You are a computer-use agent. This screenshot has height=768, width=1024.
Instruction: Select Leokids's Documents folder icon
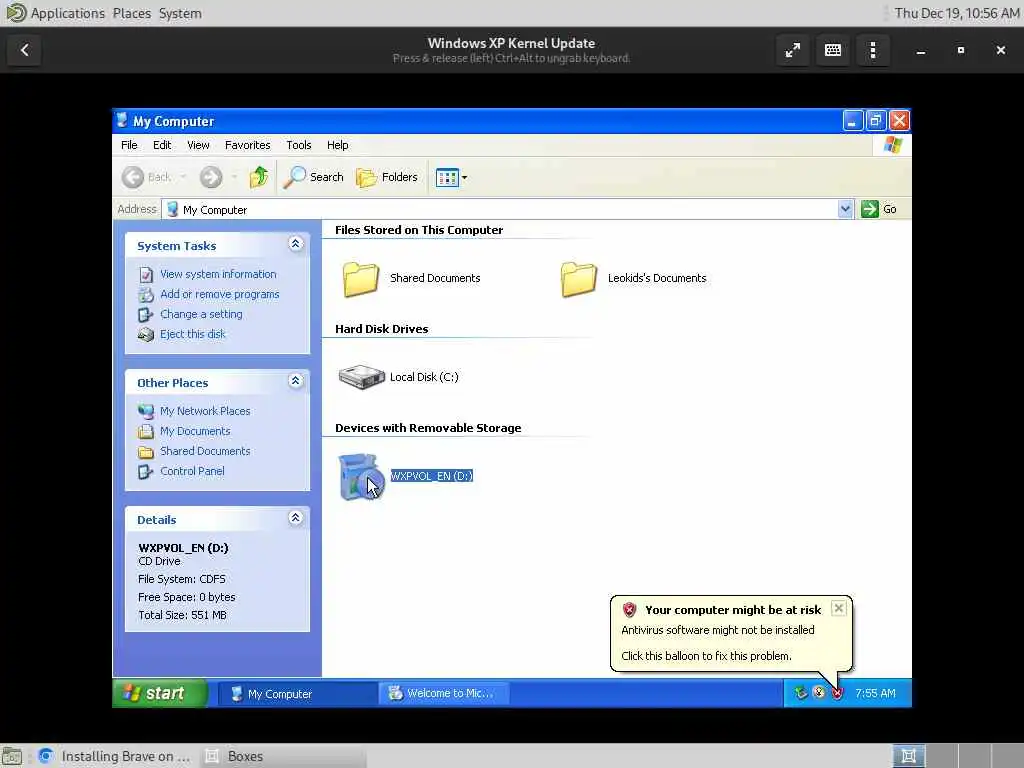point(579,279)
